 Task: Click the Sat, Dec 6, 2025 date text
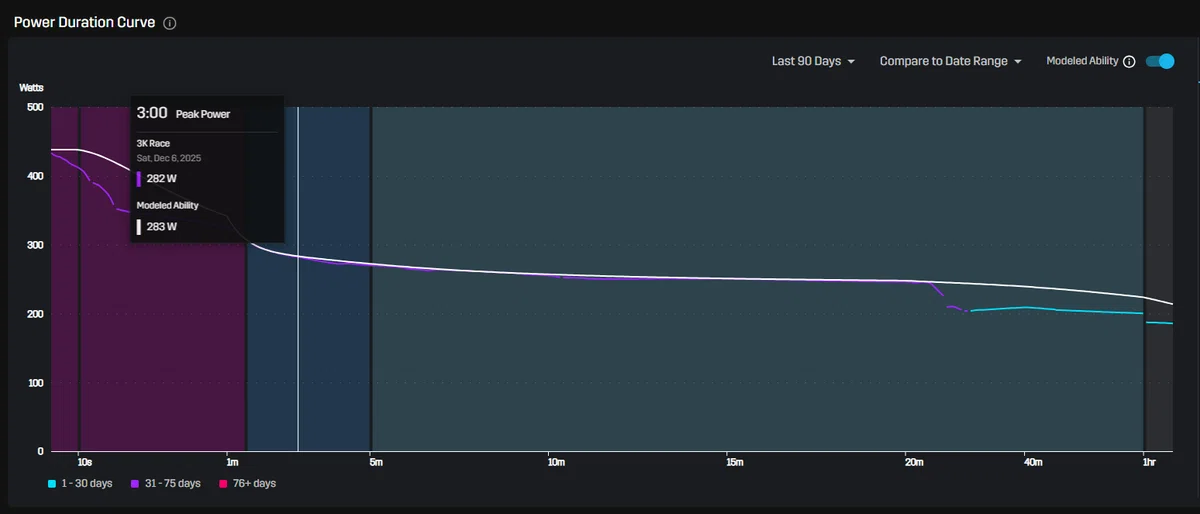pos(169,158)
